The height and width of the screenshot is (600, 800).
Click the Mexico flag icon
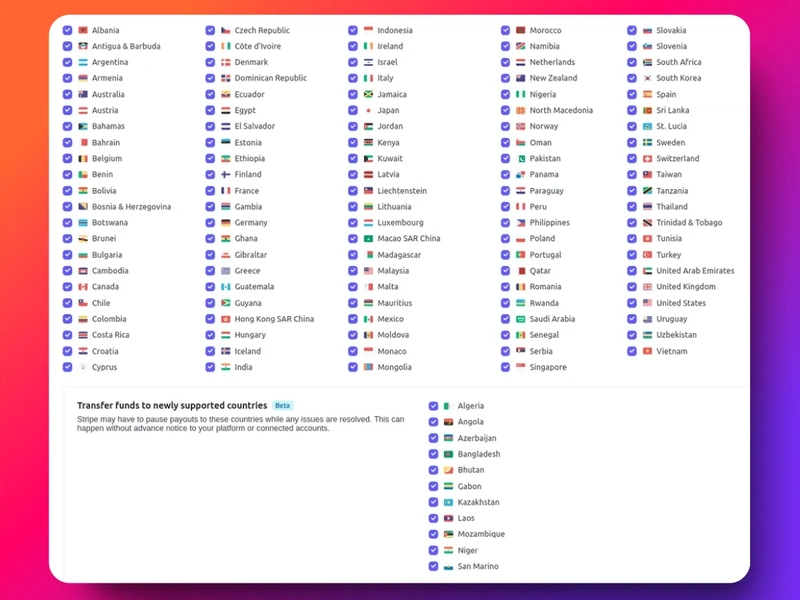tap(368, 319)
